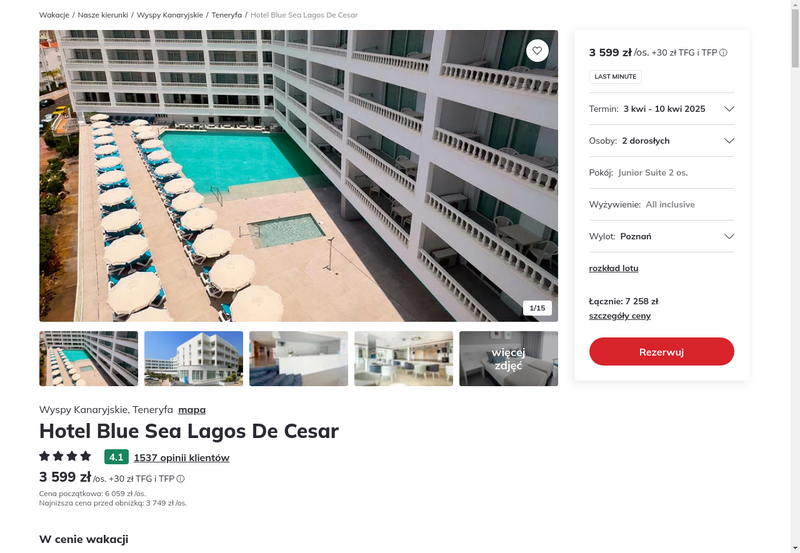Expand the Osoby travelers dropdown
This screenshot has height=553, width=800.
(x=661, y=141)
